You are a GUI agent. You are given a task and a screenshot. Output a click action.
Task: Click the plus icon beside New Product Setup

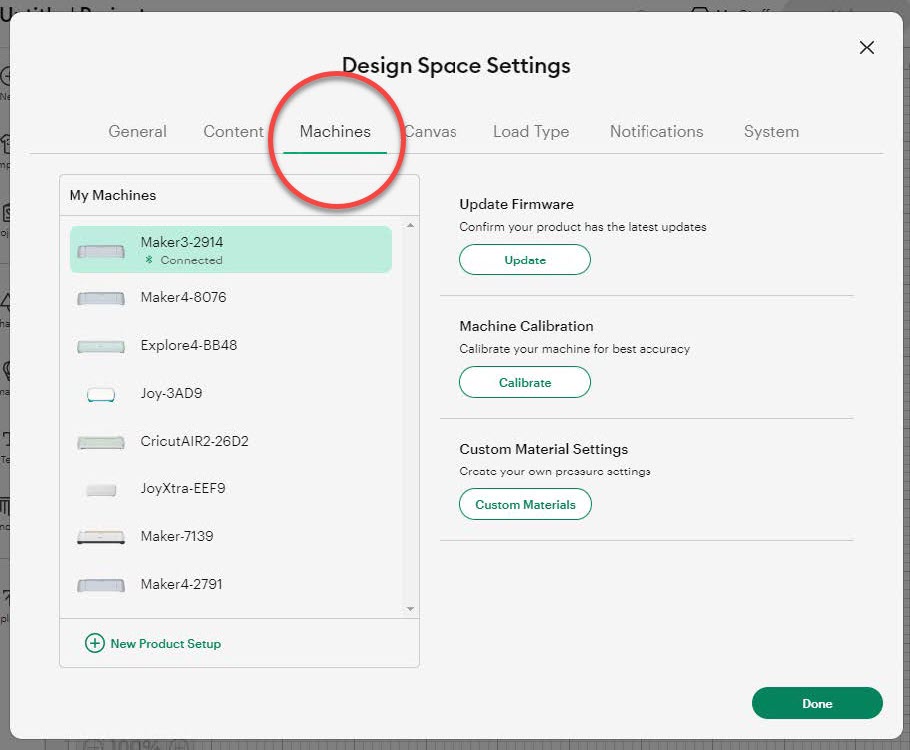point(95,643)
